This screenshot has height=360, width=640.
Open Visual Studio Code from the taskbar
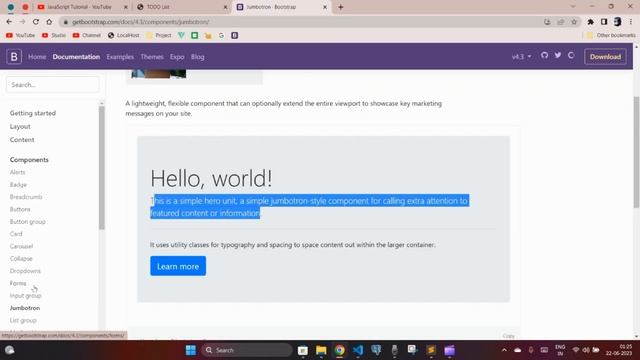tap(358, 350)
